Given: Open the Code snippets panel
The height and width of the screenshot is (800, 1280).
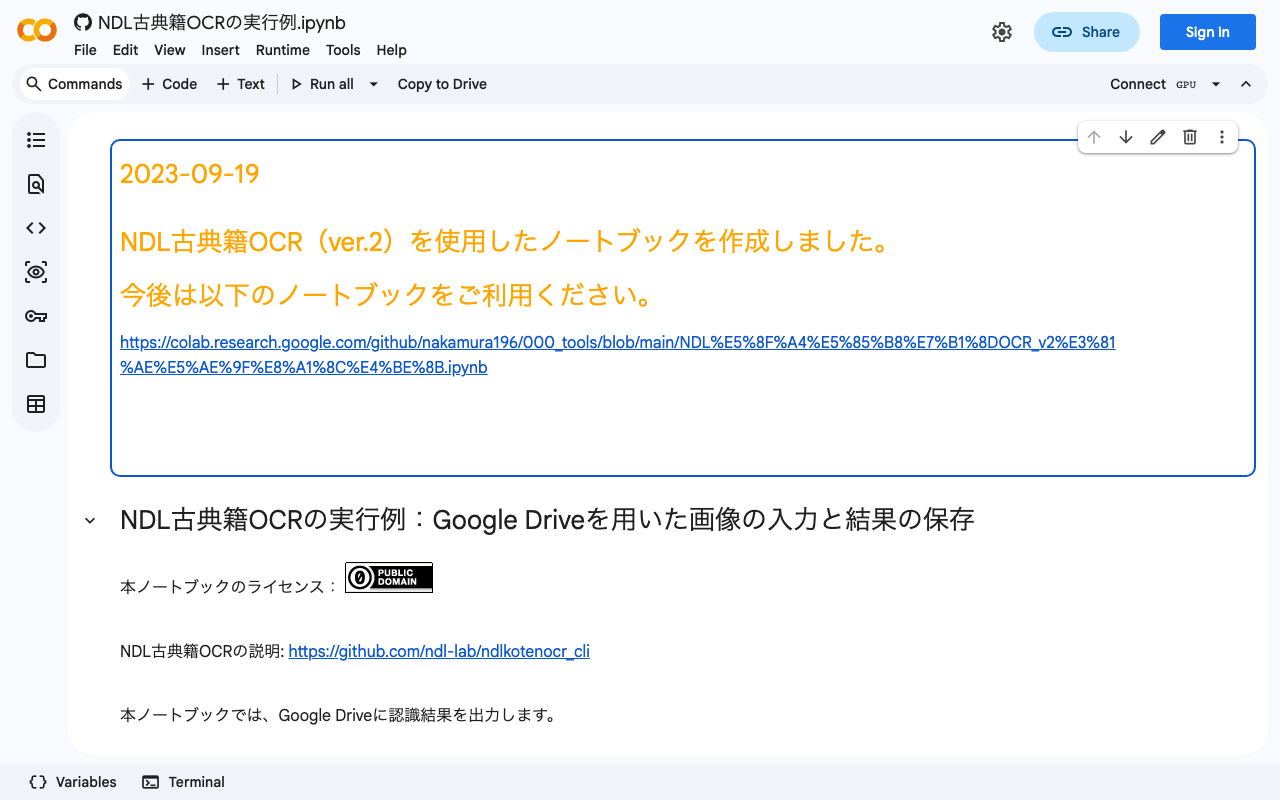Looking at the screenshot, I should click(x=36, y=228).
